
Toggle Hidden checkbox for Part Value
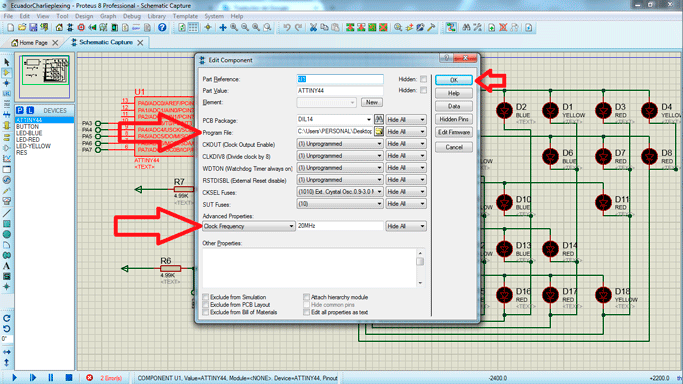point(423,90)
